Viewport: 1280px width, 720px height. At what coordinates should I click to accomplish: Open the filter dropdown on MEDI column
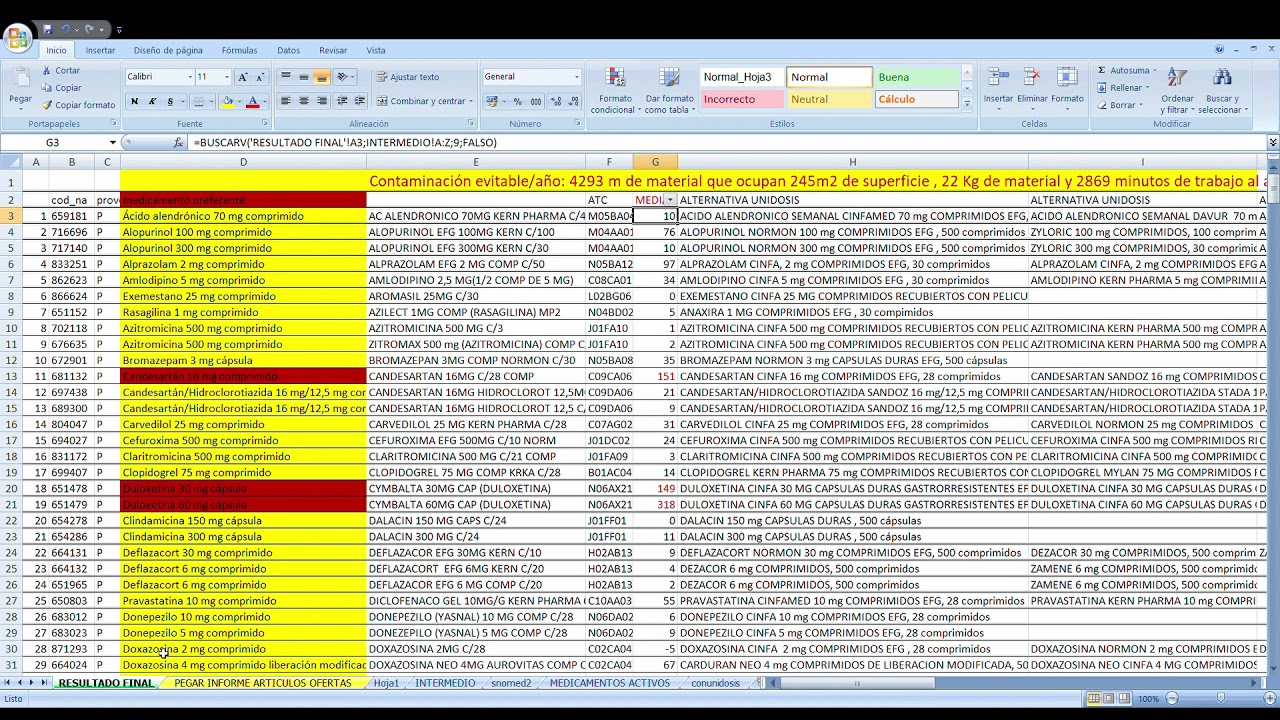pyautogui.click(x=671, y=200)
